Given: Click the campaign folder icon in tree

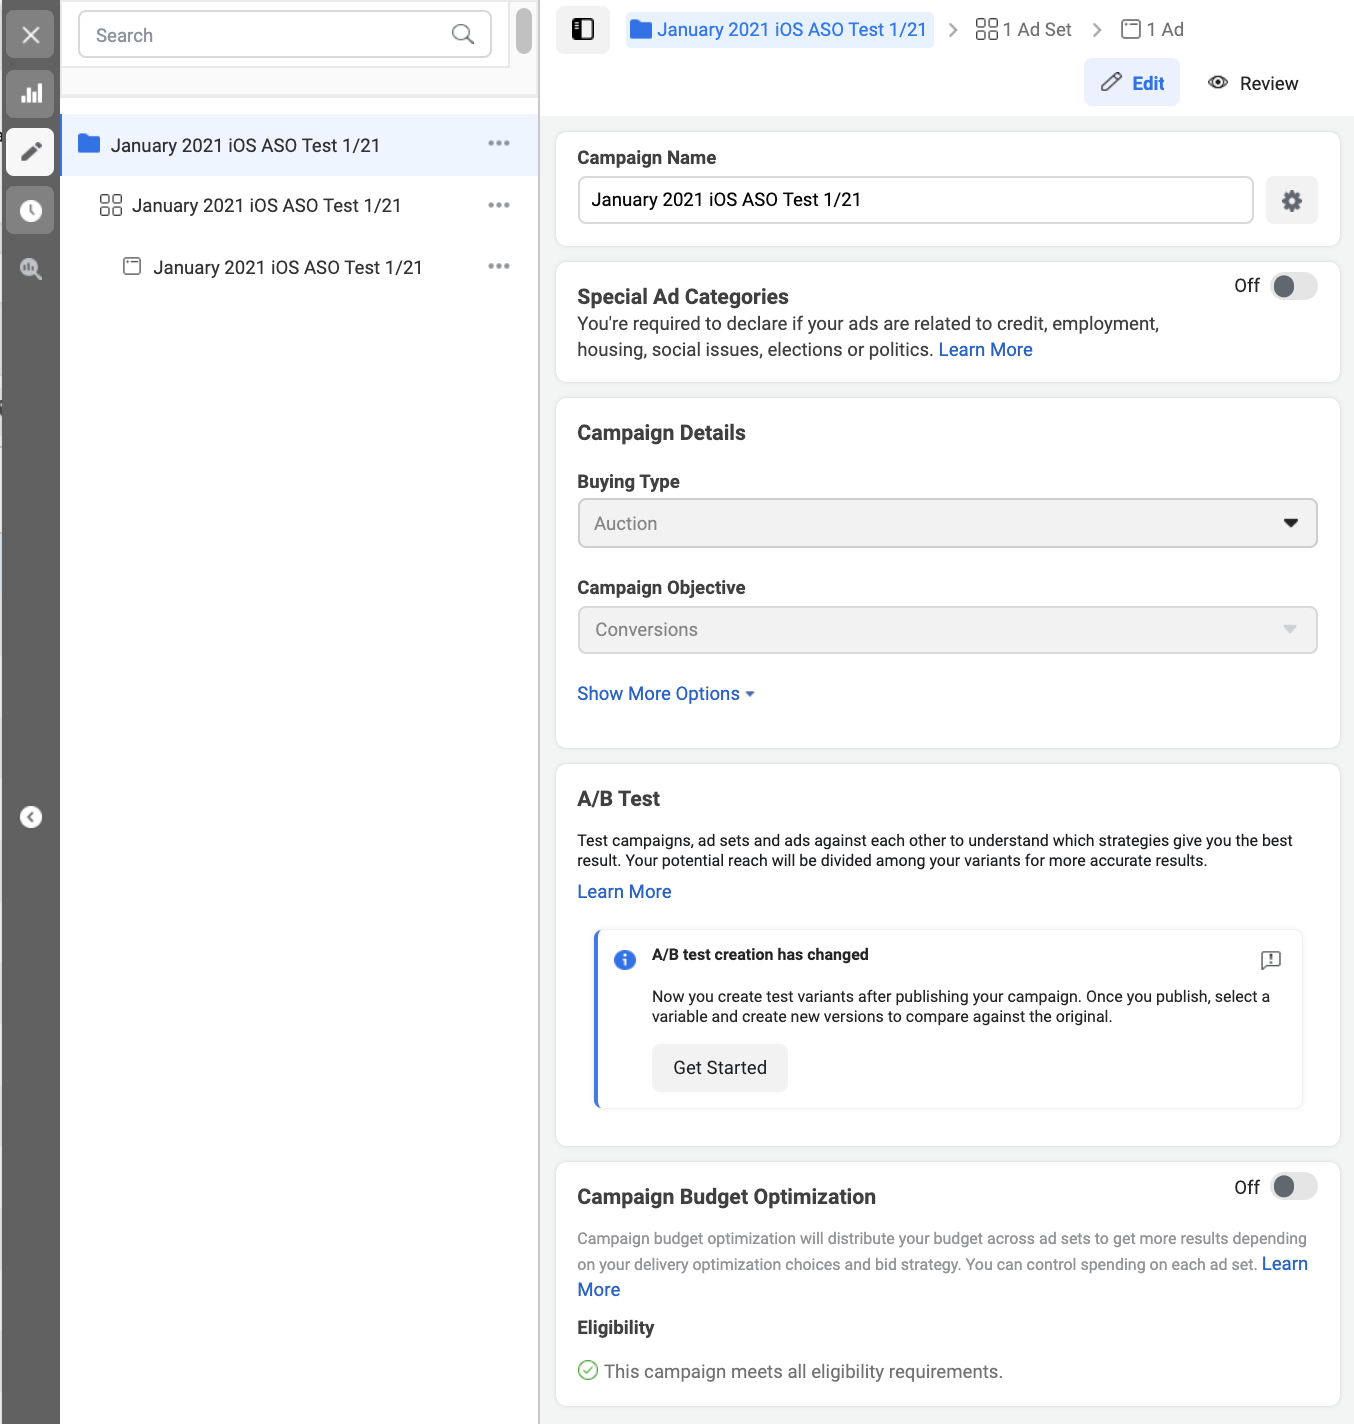Looking at the screenshot, I should 89,144.
